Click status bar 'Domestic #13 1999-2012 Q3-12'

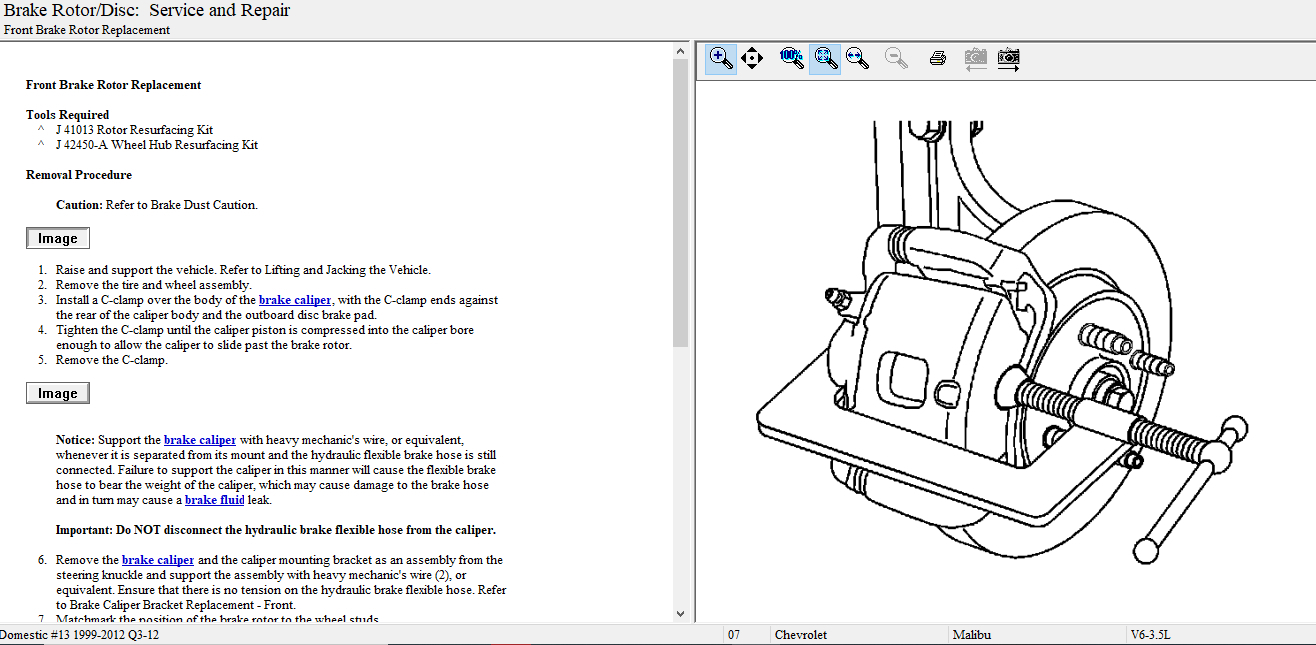80,635
